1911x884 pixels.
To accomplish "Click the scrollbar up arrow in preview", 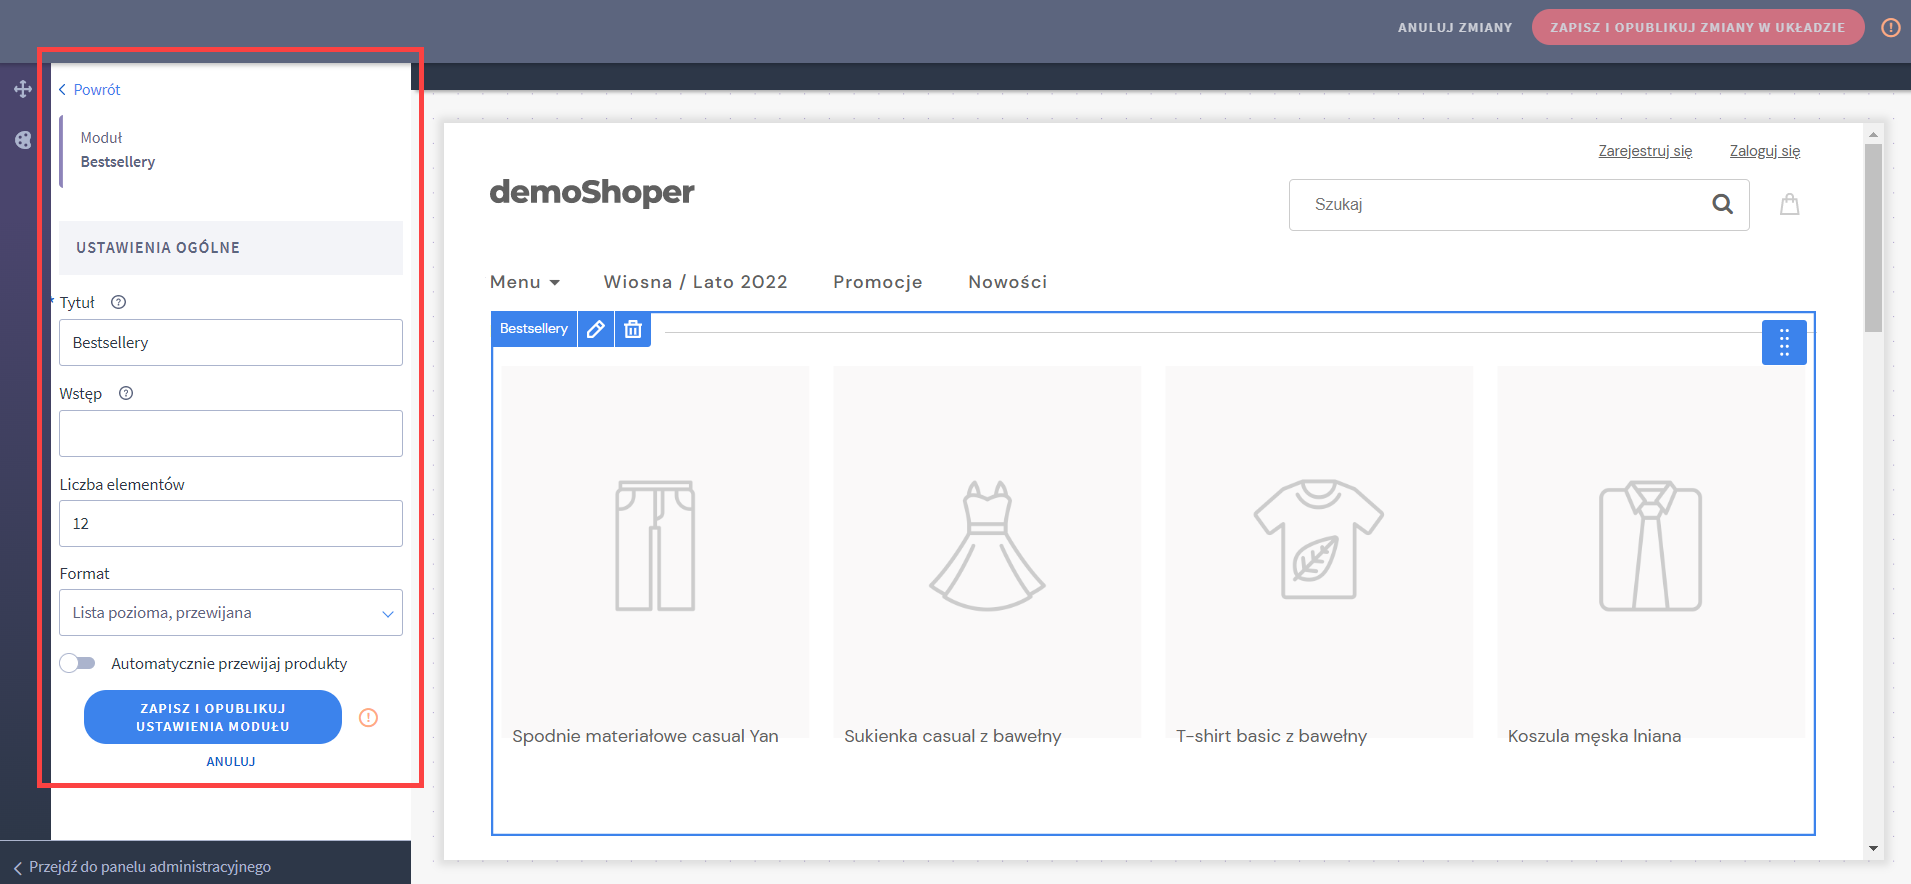I will coord(1873,134).
